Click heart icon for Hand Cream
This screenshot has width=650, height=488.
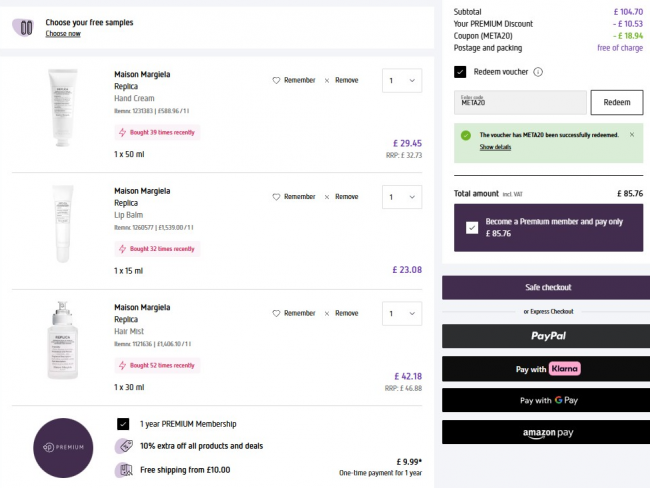coord(277,80)
